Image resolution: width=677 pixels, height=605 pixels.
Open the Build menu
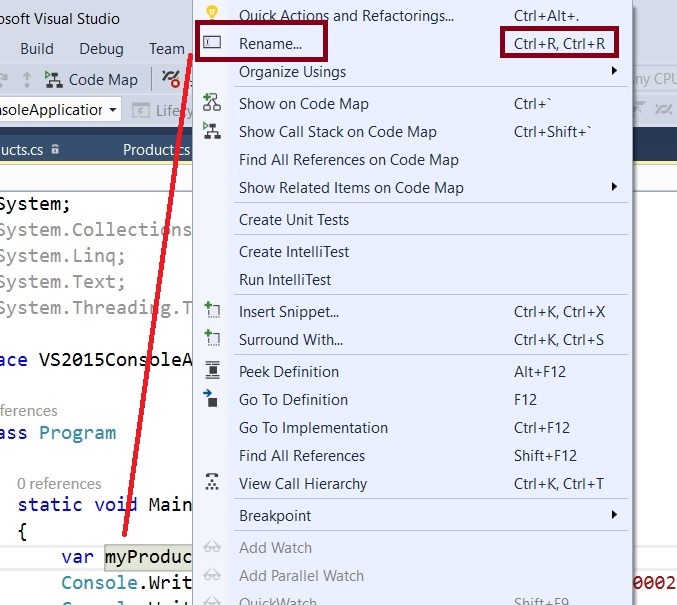tap(37, 49)
